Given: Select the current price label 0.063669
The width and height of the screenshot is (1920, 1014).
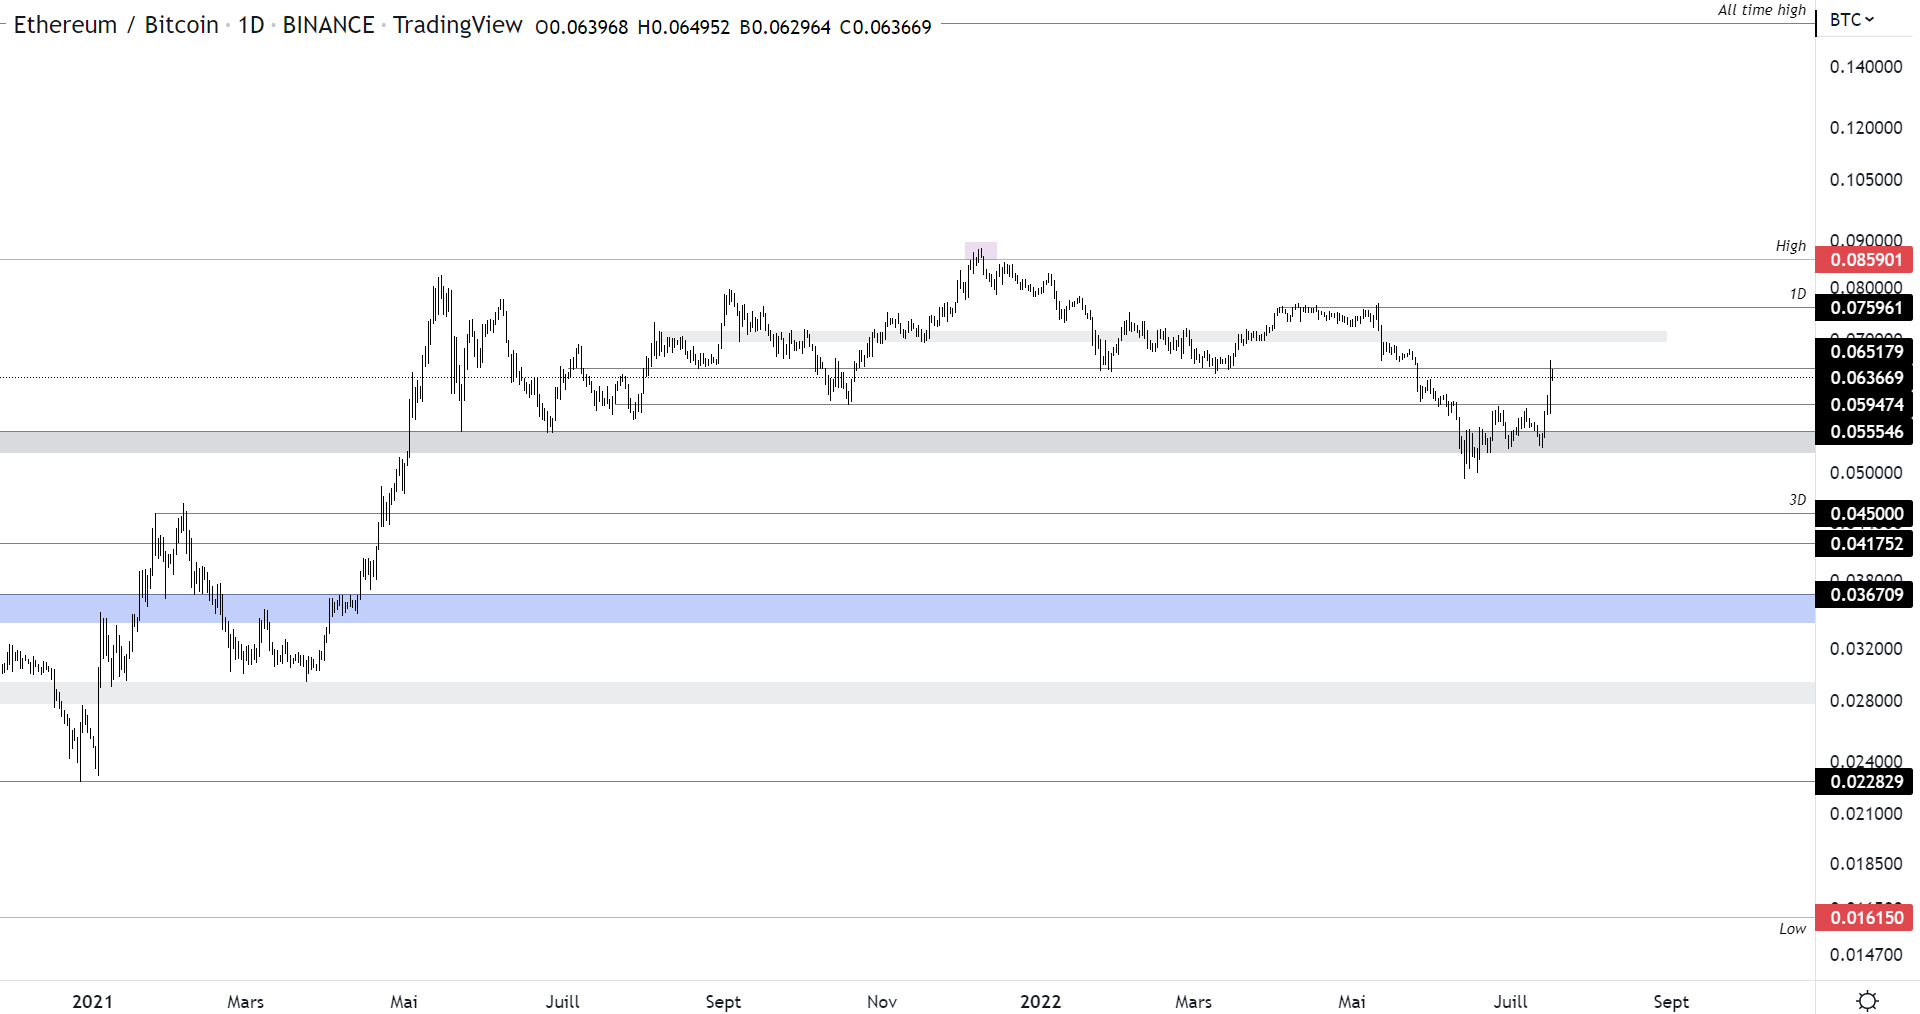Looking at the screenshot, I should 1865,378.
